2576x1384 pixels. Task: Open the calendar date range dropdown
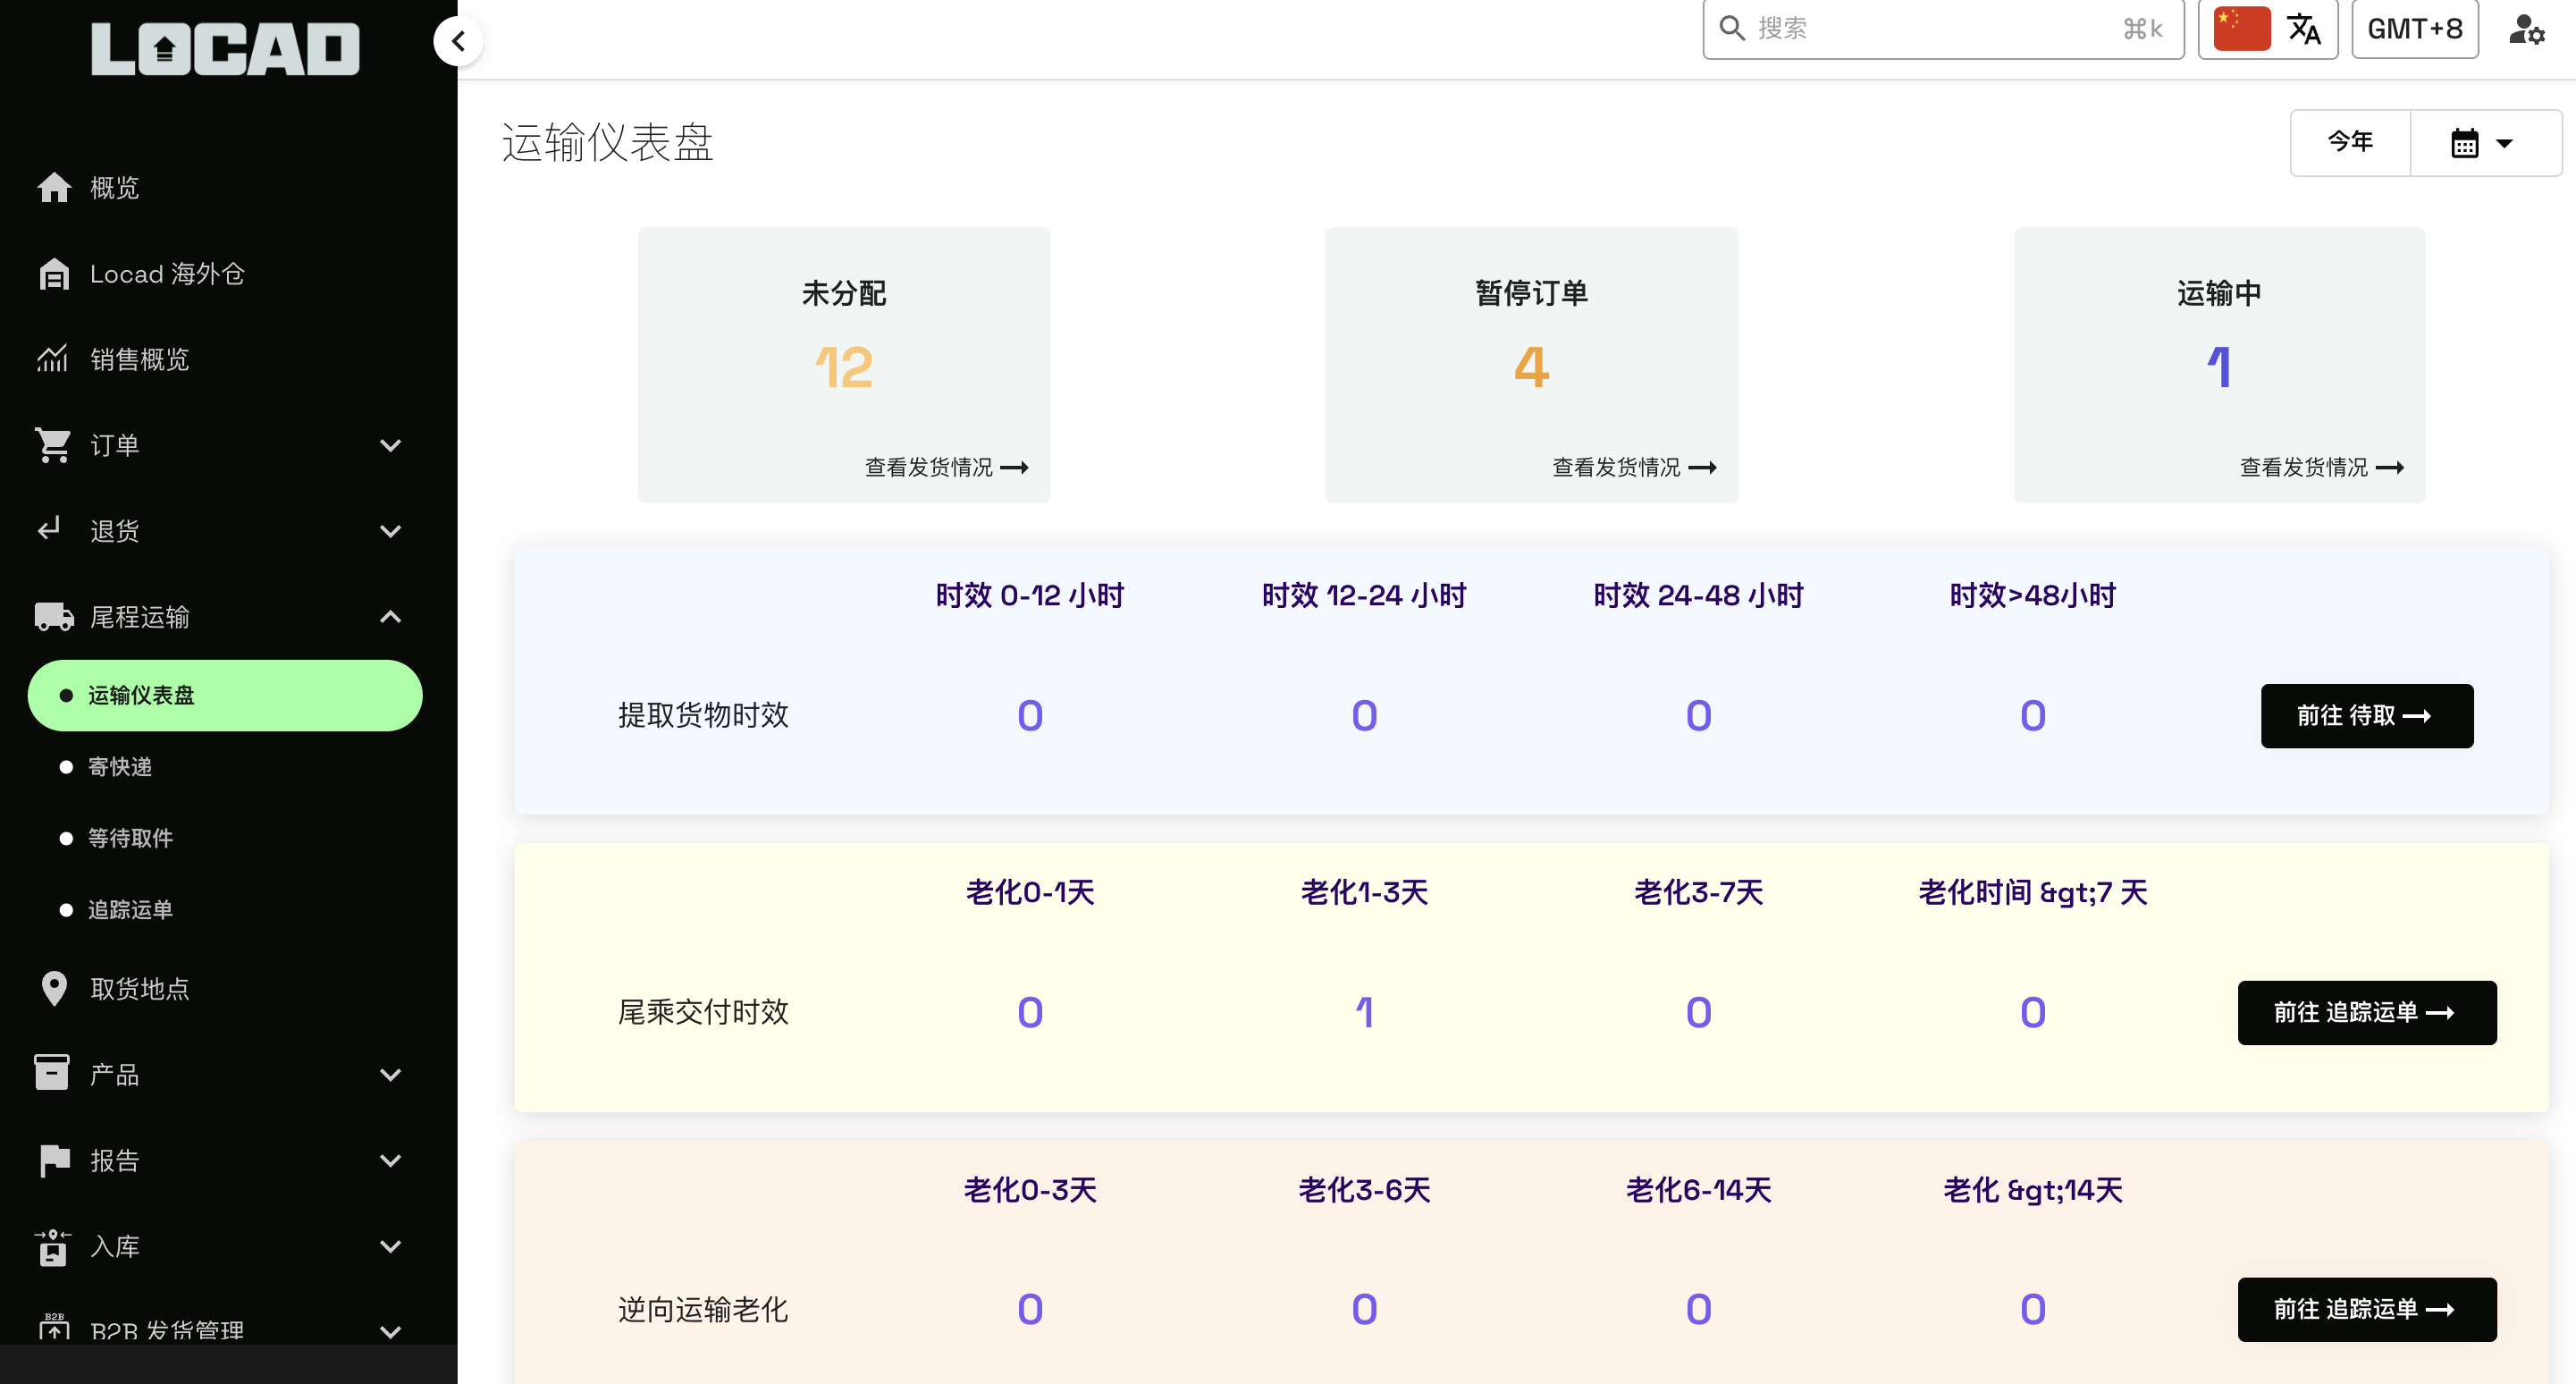(x=2484, y=143)
